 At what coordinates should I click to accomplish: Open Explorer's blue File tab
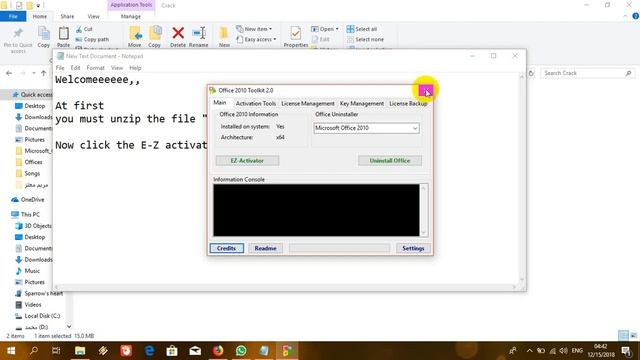[x=13, y=16]
